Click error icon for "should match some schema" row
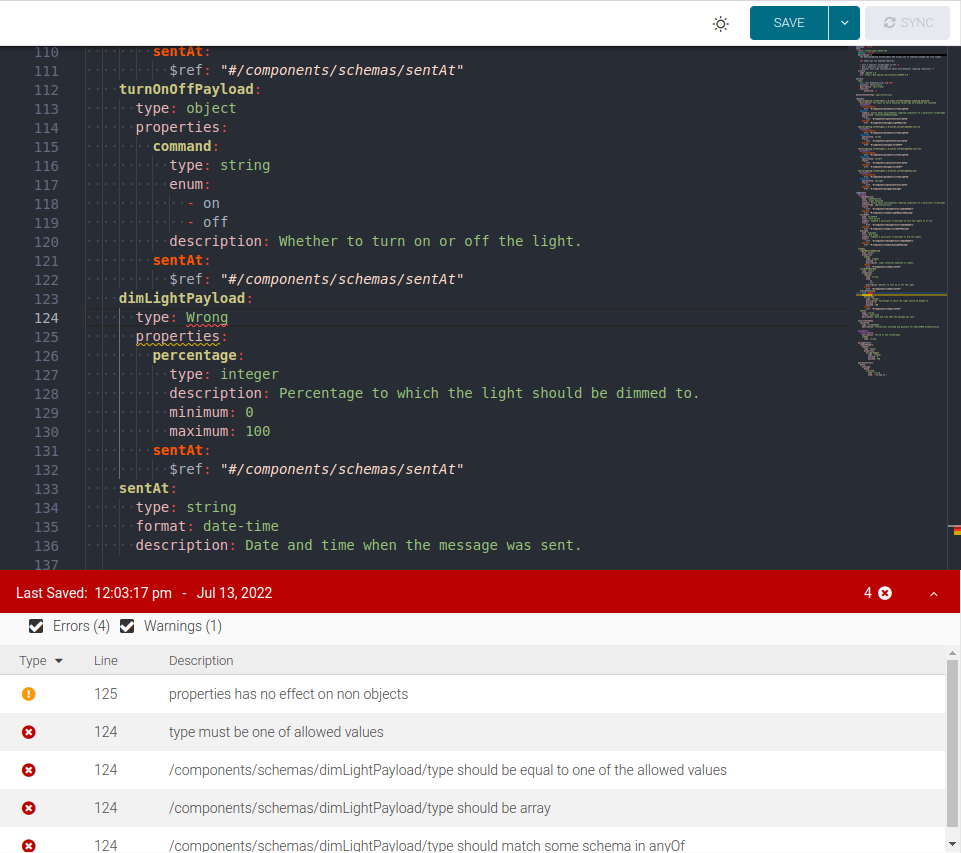This screenshot has width=961, height=853. [x=29, y=845]
